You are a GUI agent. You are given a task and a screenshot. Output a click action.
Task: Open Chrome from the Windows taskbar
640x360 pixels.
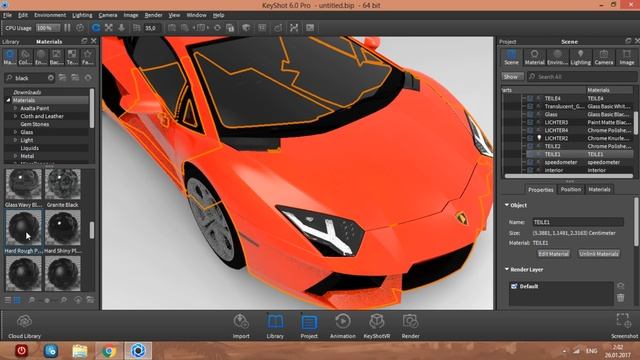click(109, 351)
